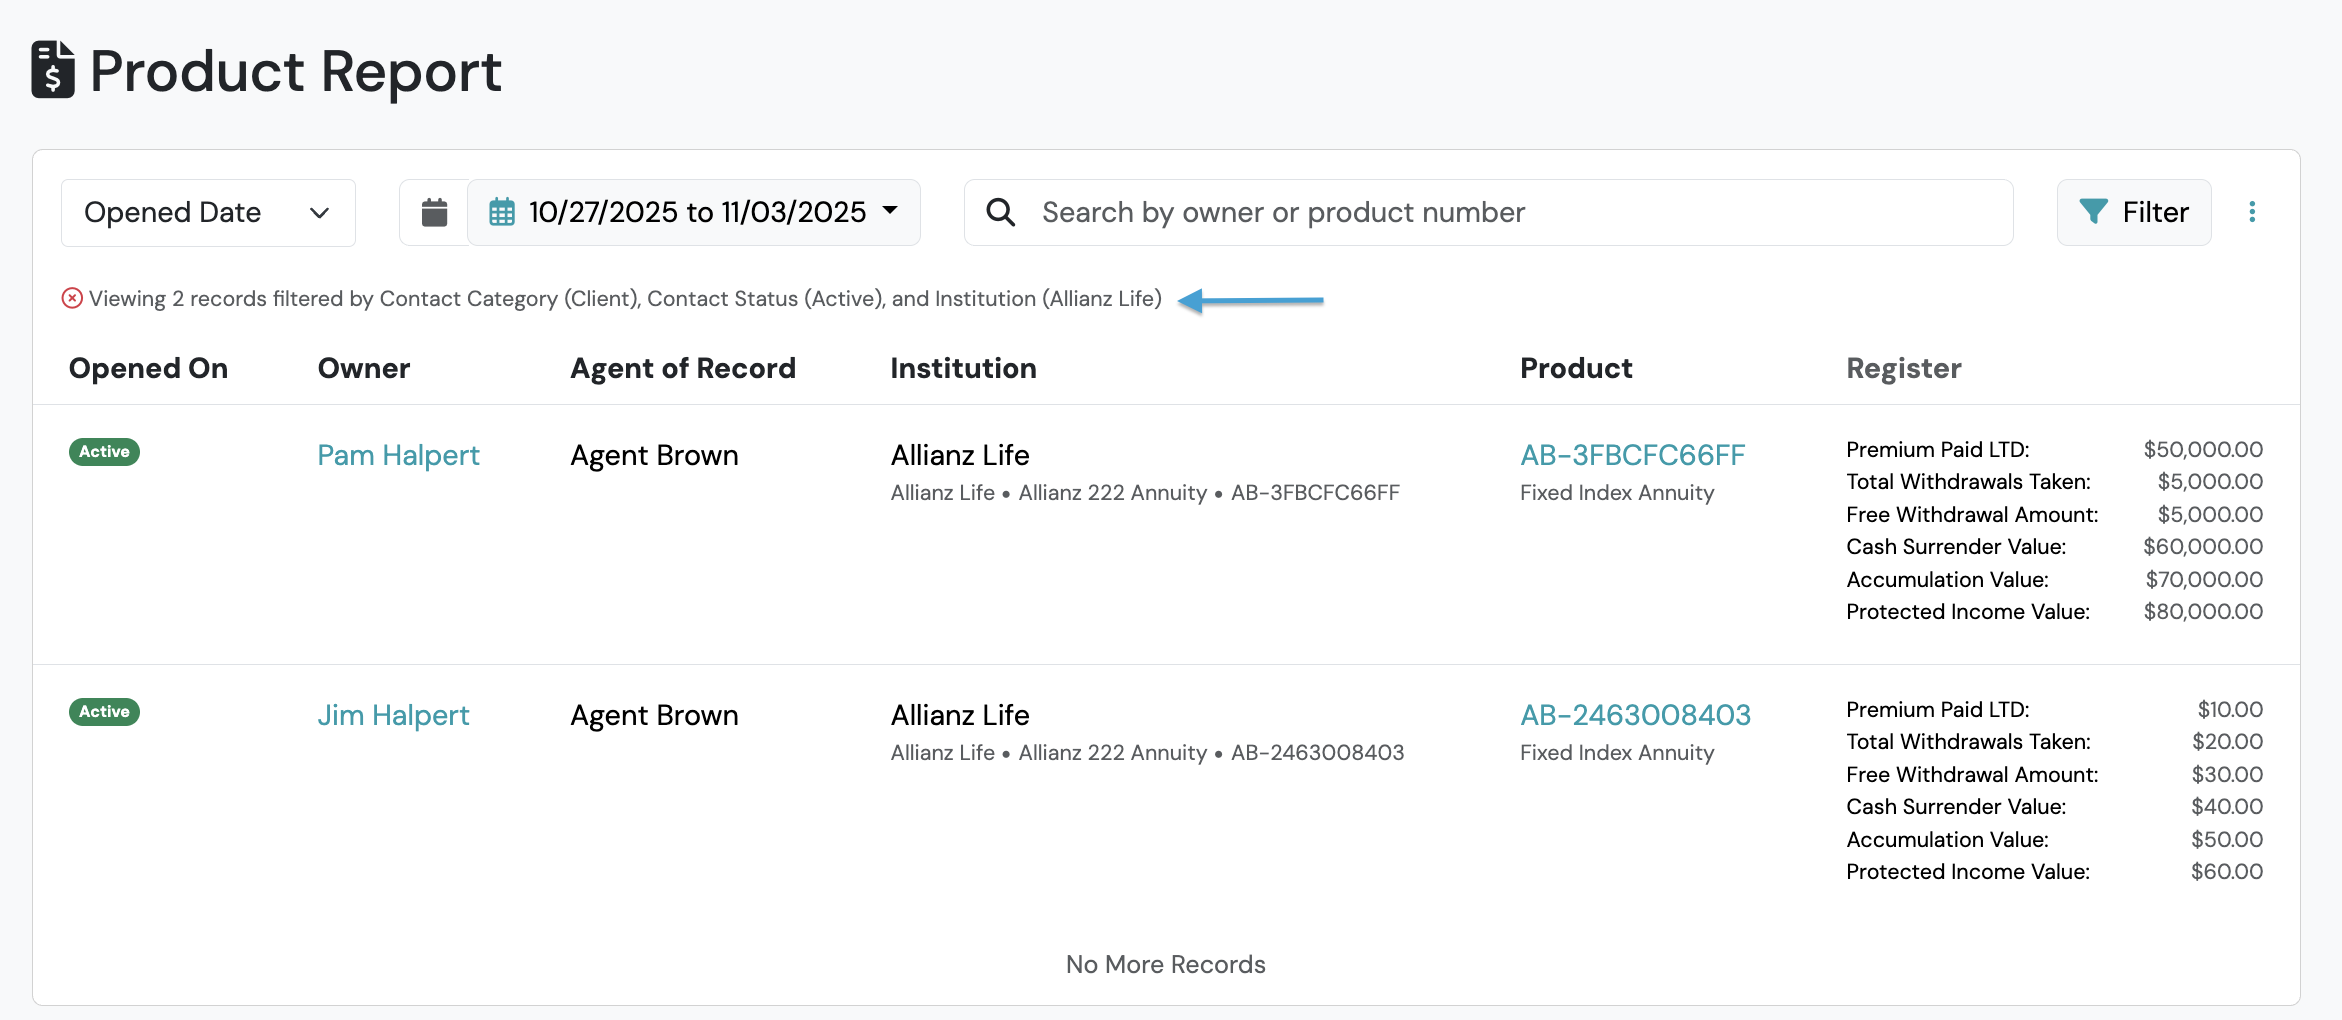This screenshot has height=1020, width=2342.
Task: Click the Product column header
Action: (x=1576, y=368)
